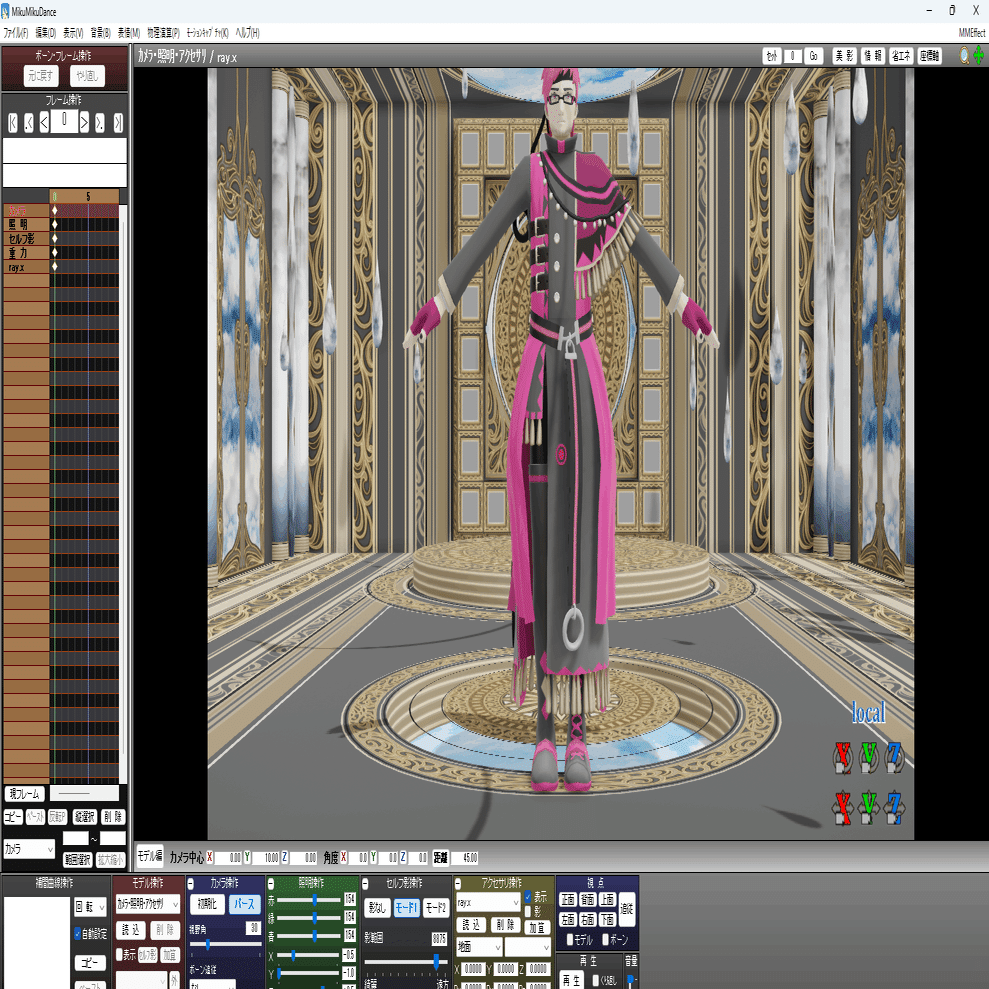The width and height of the screenshot is (989, 989).
Task: Click the 距離 distance value field
Action: (464, 858)
